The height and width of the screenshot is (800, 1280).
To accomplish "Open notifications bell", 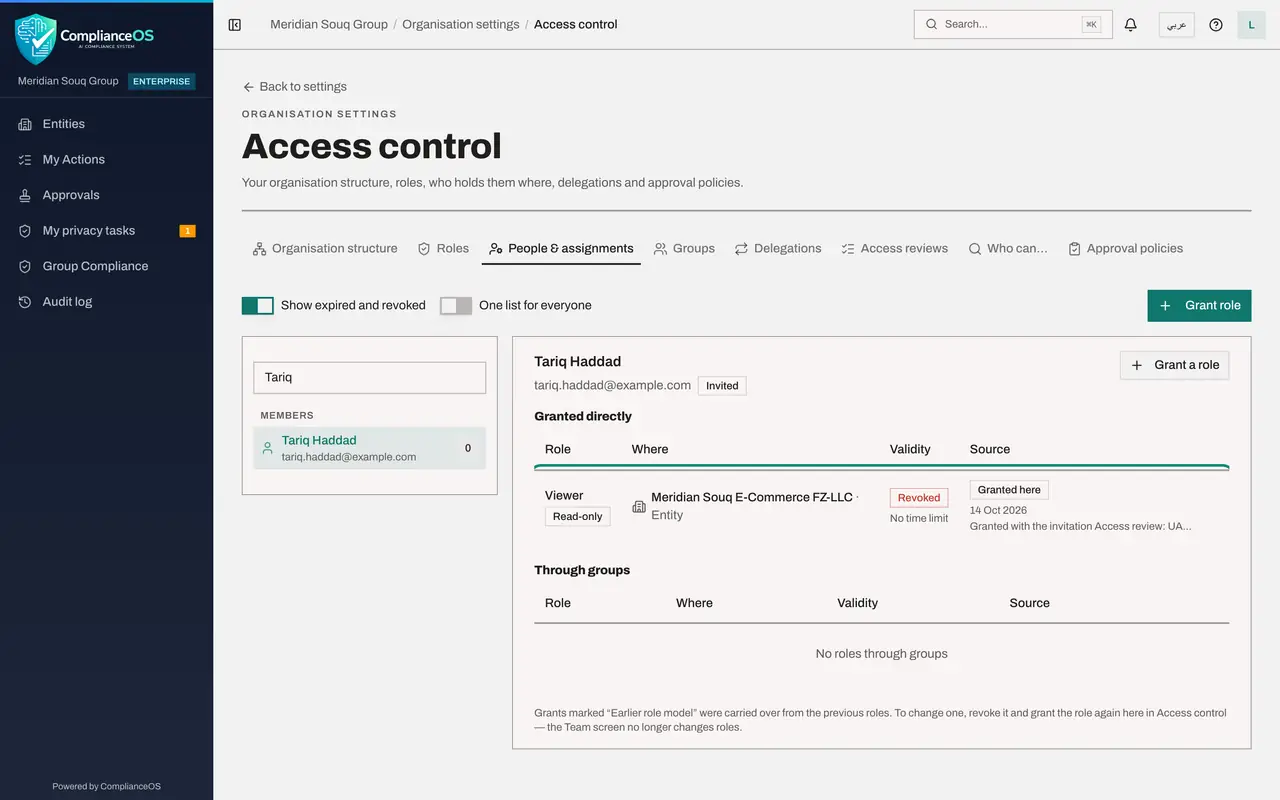I will pos(1131,24).
